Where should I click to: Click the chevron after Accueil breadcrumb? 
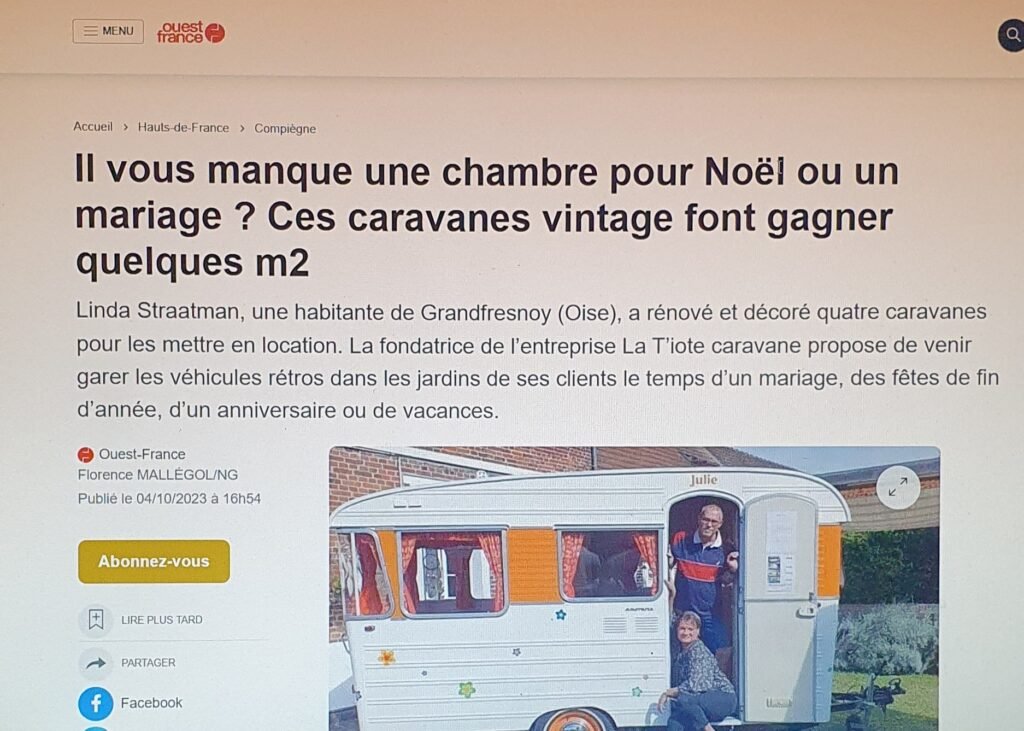125,127
